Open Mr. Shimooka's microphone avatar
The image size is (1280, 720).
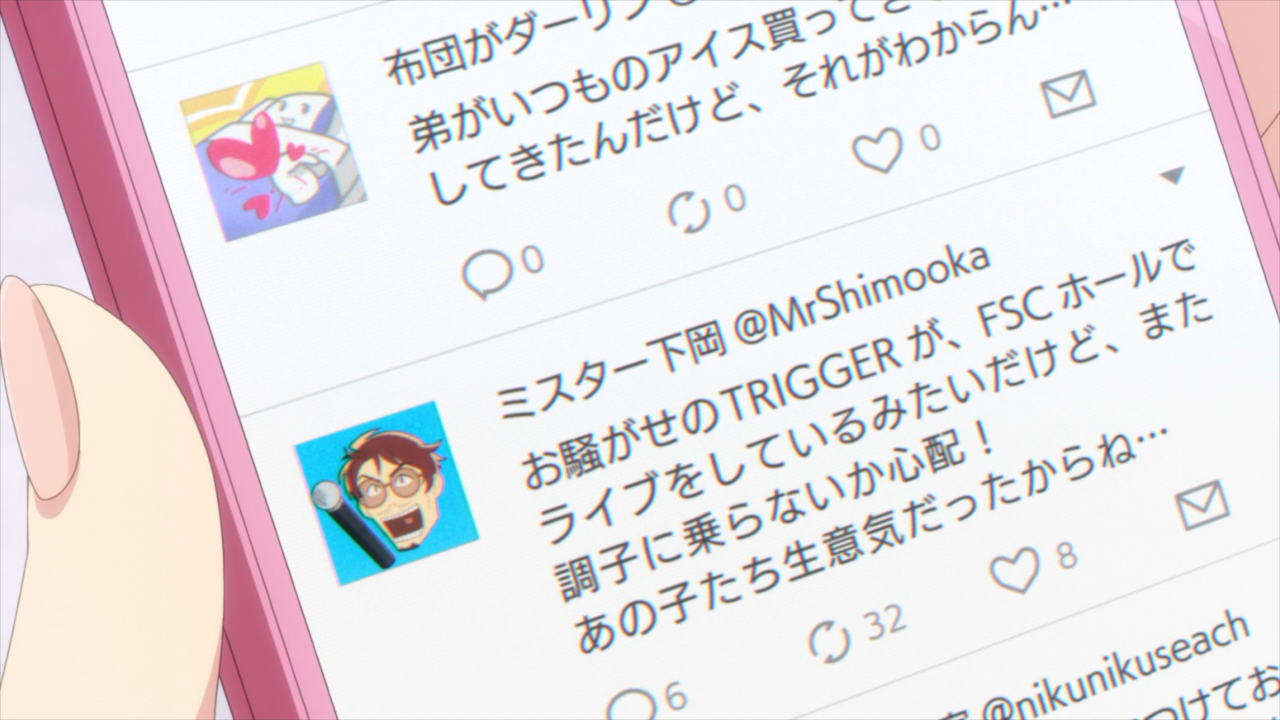[x=386, y=493]
